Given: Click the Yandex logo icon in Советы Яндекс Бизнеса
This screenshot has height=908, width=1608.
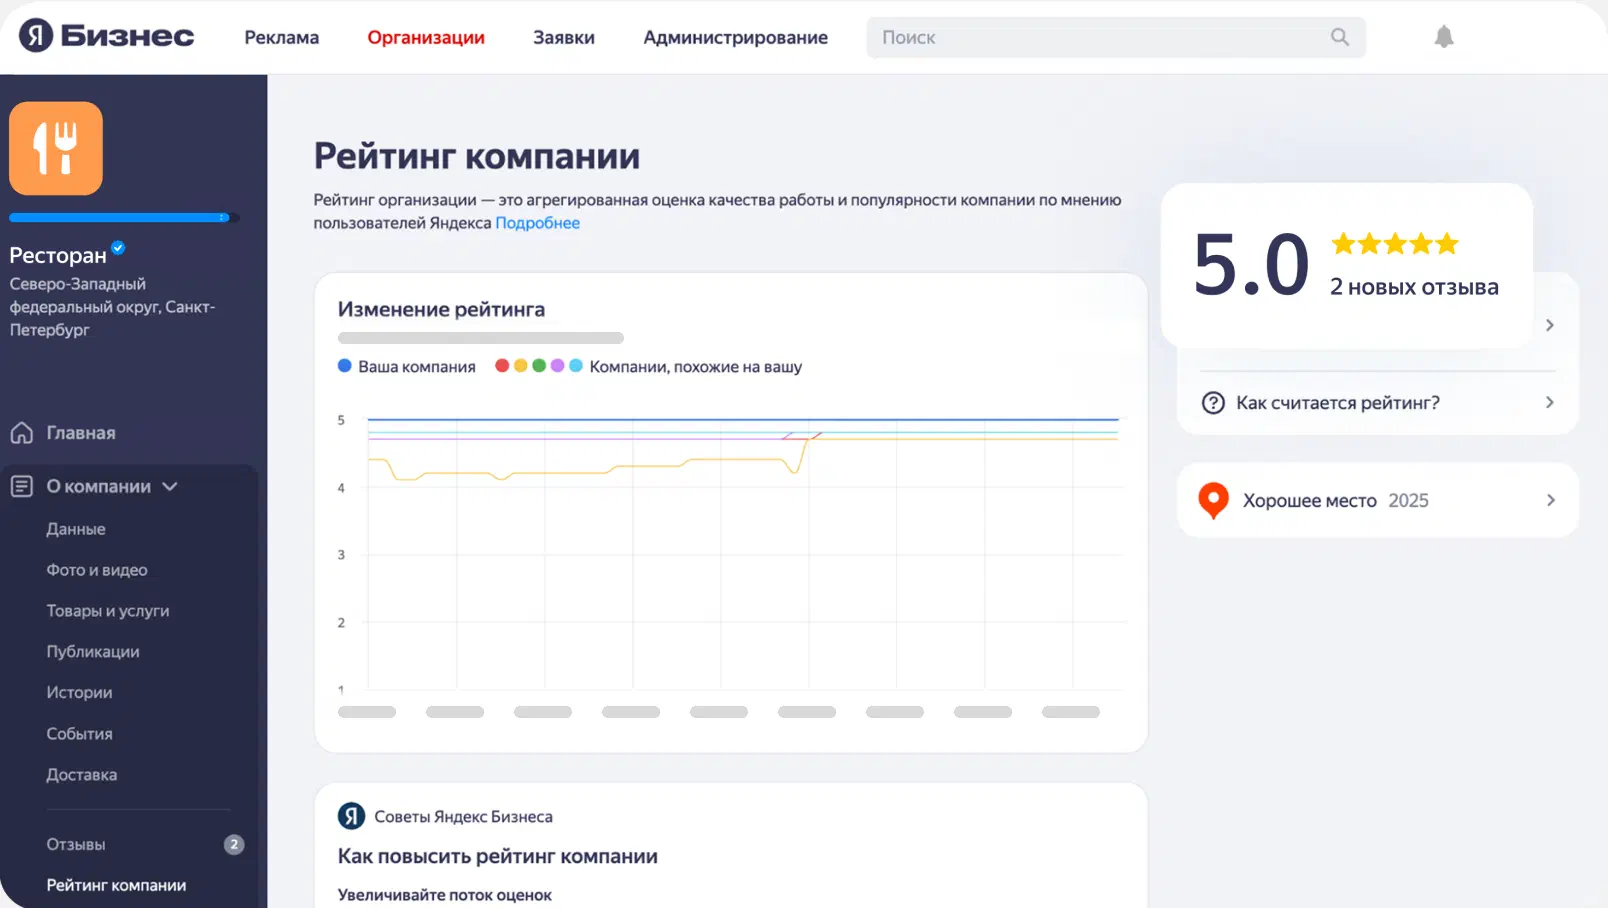Looking at the screenshot, I should 351,816.
